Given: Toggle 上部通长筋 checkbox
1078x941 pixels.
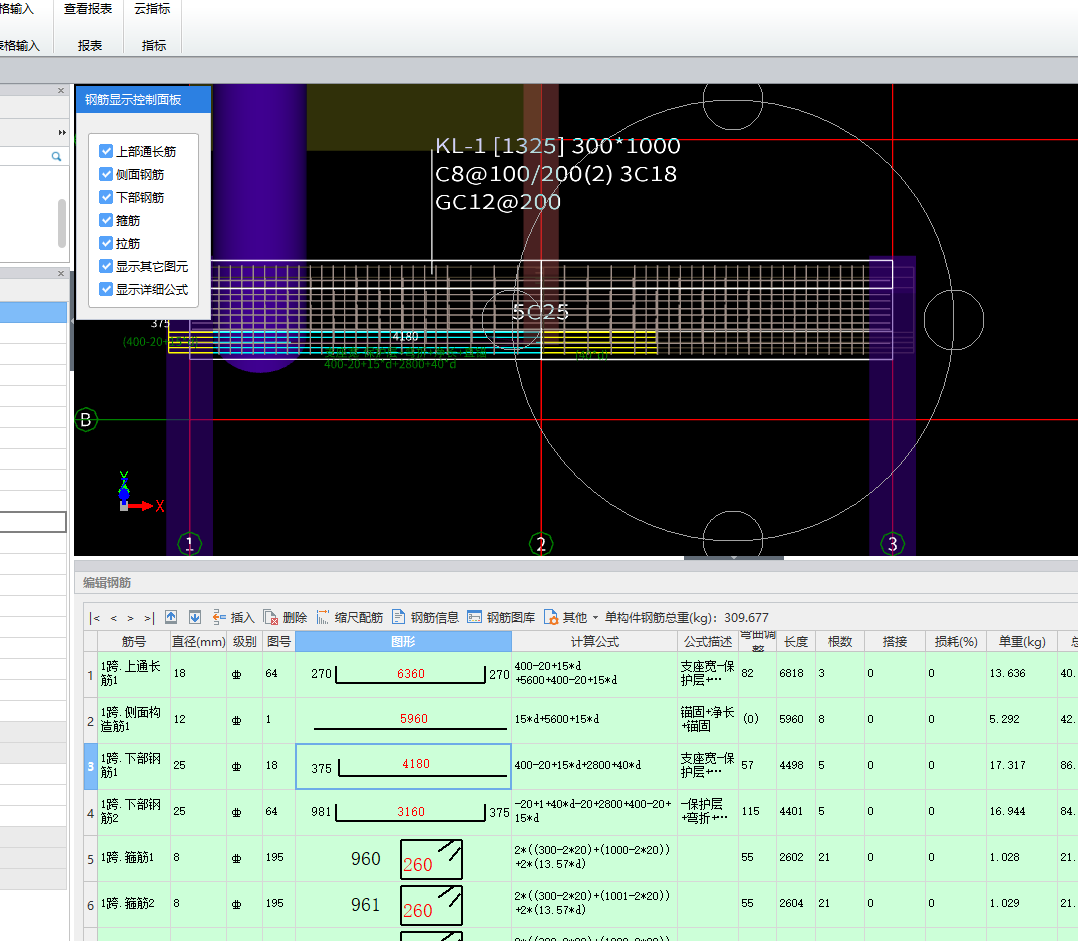Looking at the screenshot, I should click(x=106, y=151).
